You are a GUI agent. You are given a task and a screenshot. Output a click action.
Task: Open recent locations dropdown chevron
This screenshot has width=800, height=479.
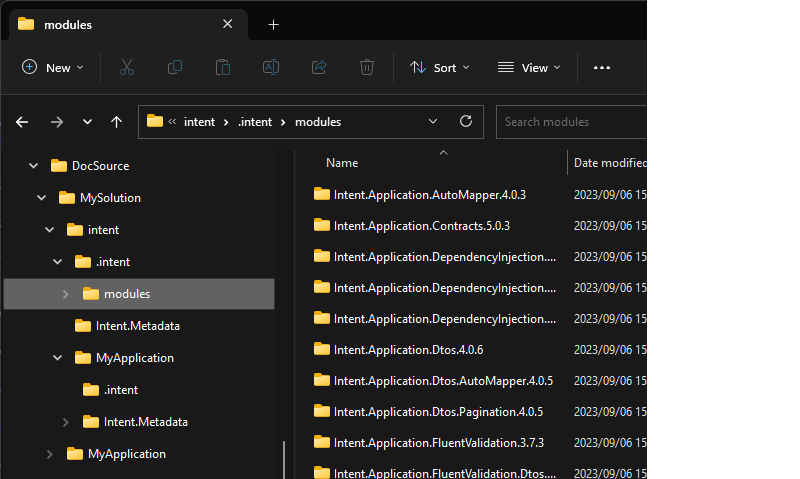(87, 122)
